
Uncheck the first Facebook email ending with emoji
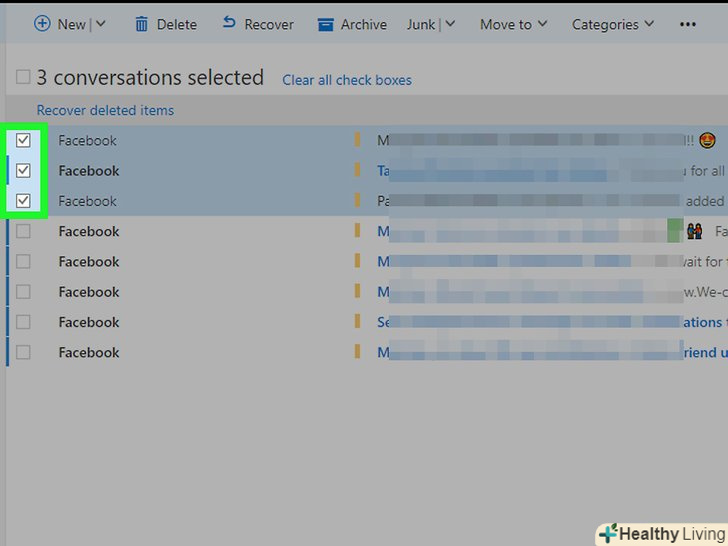tap(23, 140)
